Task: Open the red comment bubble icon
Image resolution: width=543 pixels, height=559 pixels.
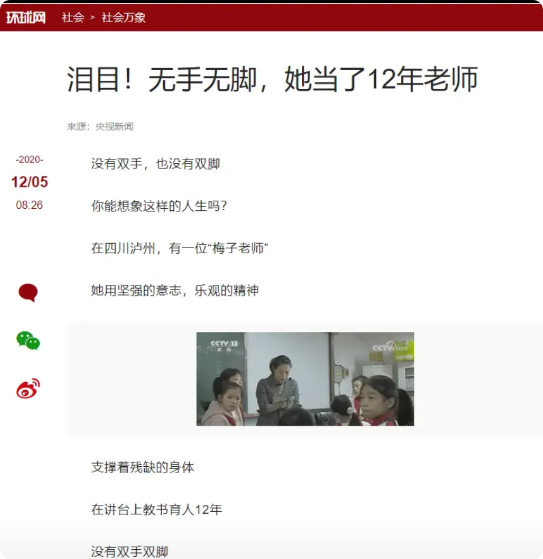Action: 28,293
